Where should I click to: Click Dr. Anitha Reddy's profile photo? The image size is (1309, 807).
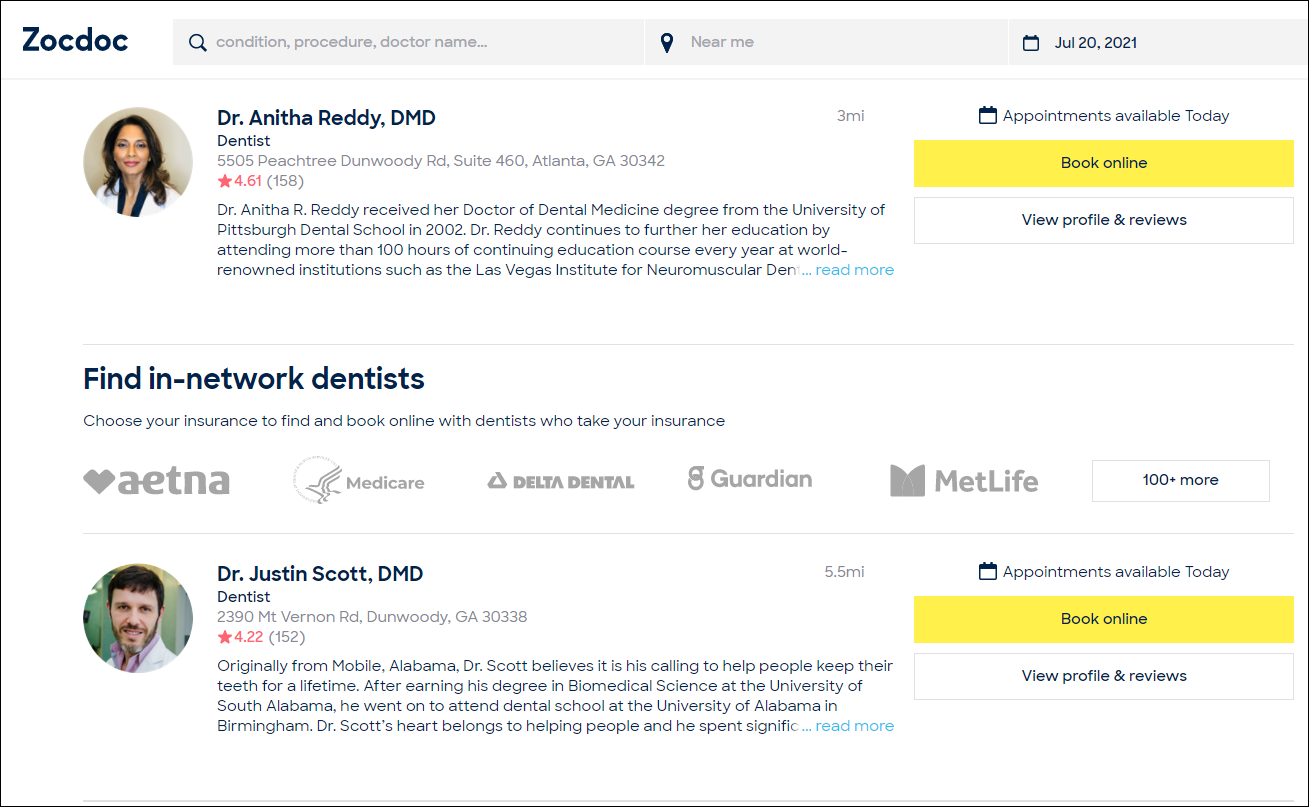pos(138,162)
